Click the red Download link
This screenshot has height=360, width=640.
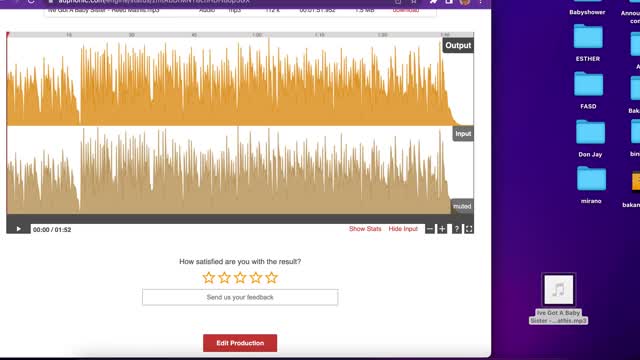406,10
